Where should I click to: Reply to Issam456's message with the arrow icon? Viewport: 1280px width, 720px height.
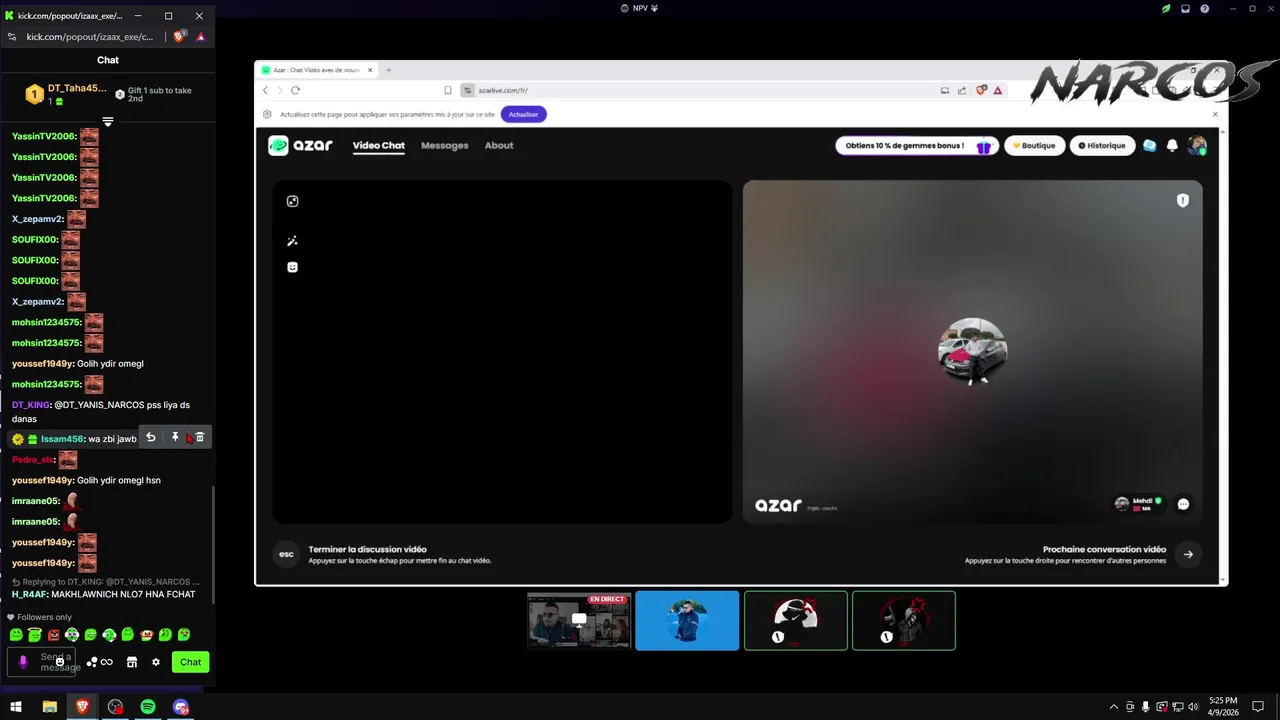tap(151, 438)
